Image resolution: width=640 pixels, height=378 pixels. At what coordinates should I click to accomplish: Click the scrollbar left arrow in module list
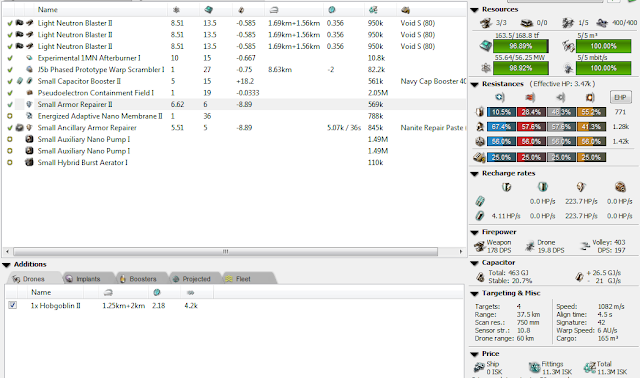click(7, 251)
